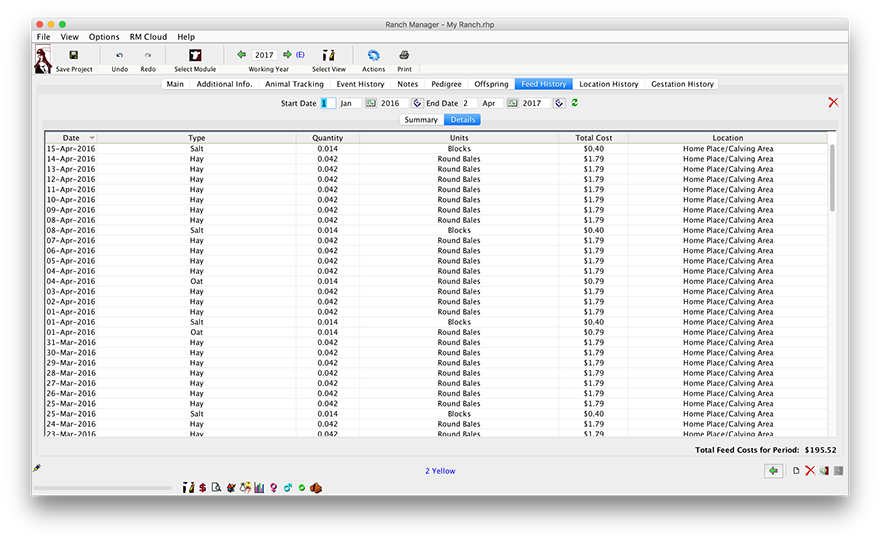The width and height of the screenshot is (880, 541).
Task: Open the Select View tool
Action: click(x=328, y=55)
